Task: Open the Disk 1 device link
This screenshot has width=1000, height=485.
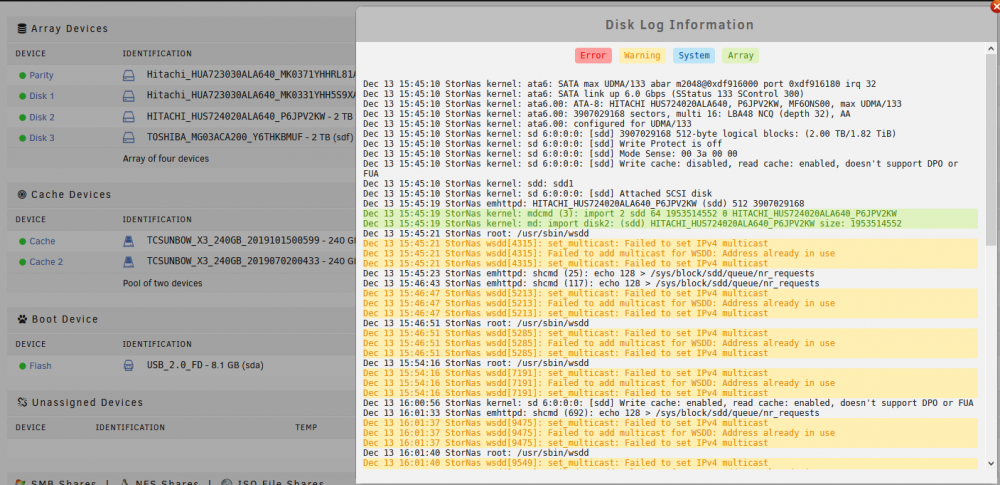Action: click(x=42, y=96)
